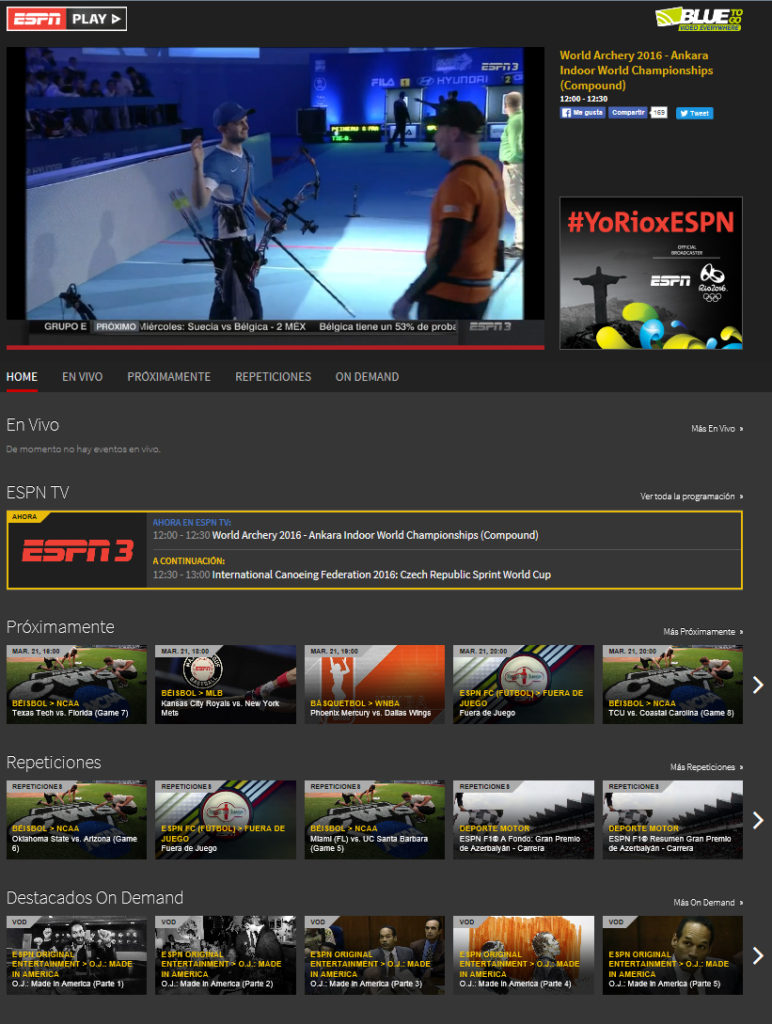The width and height of the screenshot is (772, 1024).
Task: Tweet this archery broadcast
Action: click(694, 113)
